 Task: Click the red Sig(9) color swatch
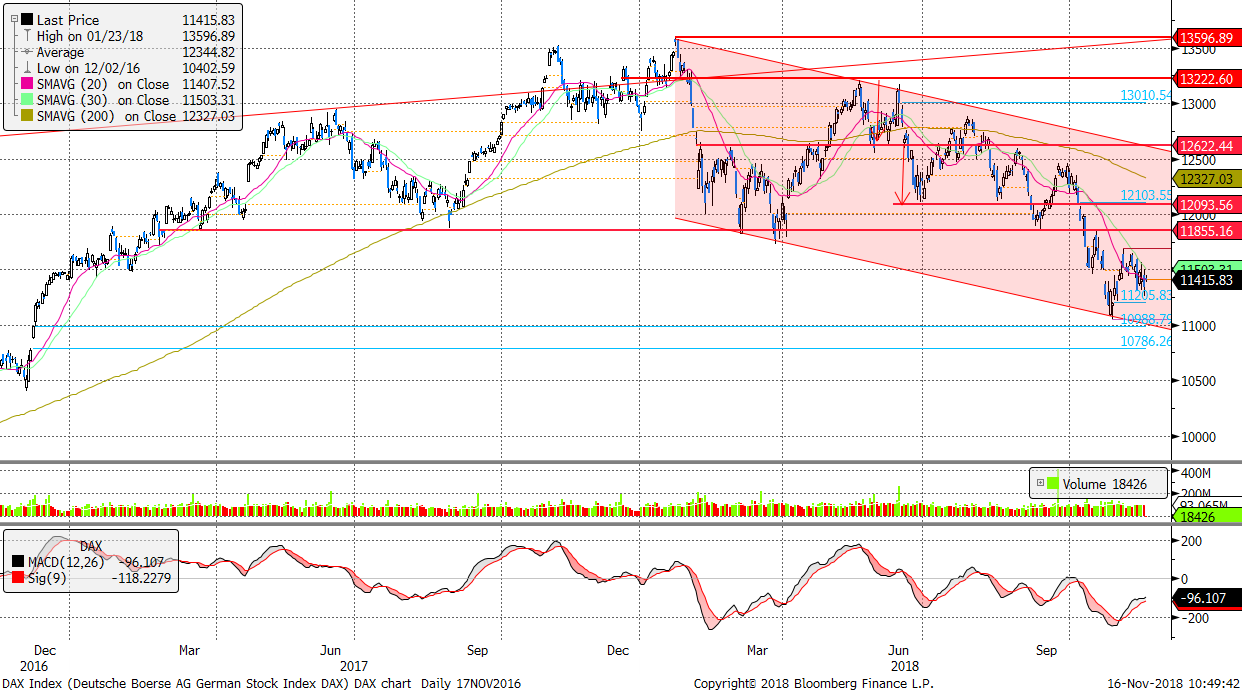(19, 577)
